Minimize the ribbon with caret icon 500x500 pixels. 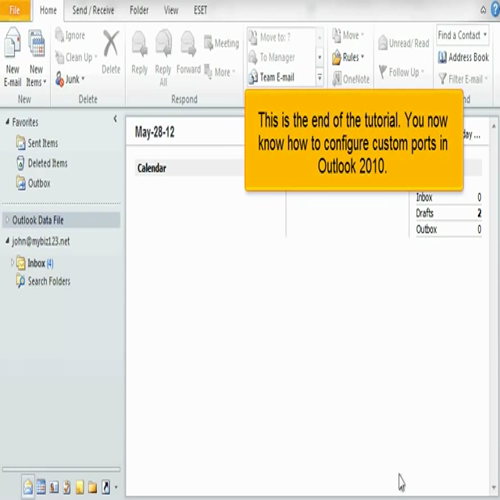[x=483, y=10]
